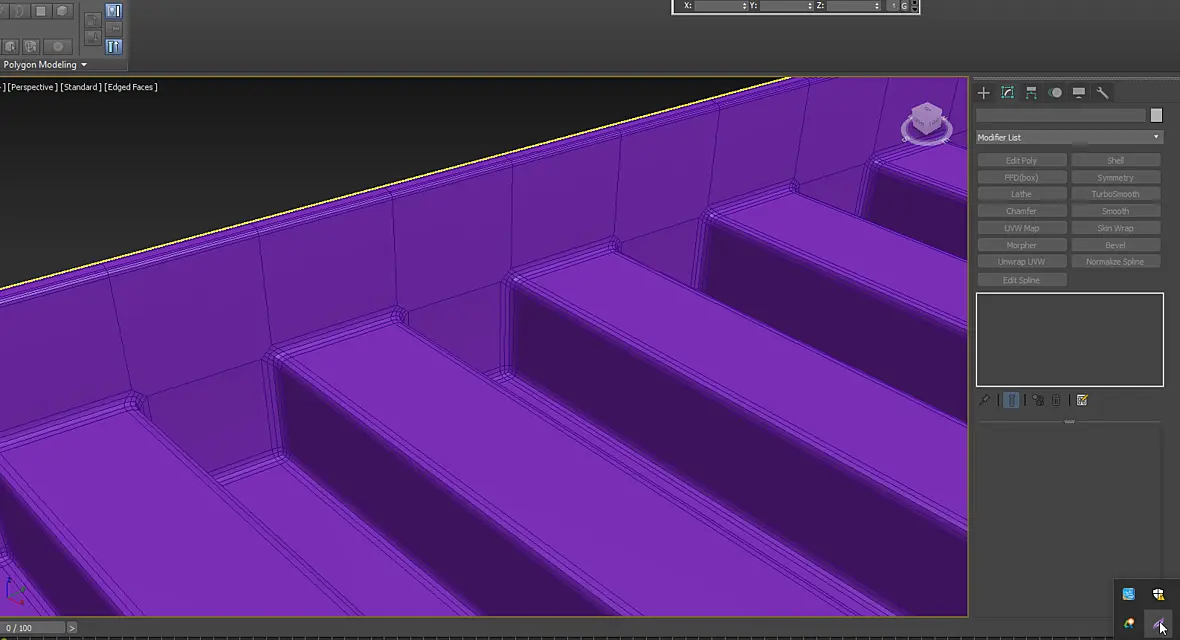Open the Modifier List dropdown
The width and height of the screenshot is (1180, 640).
coord(1069,137)
